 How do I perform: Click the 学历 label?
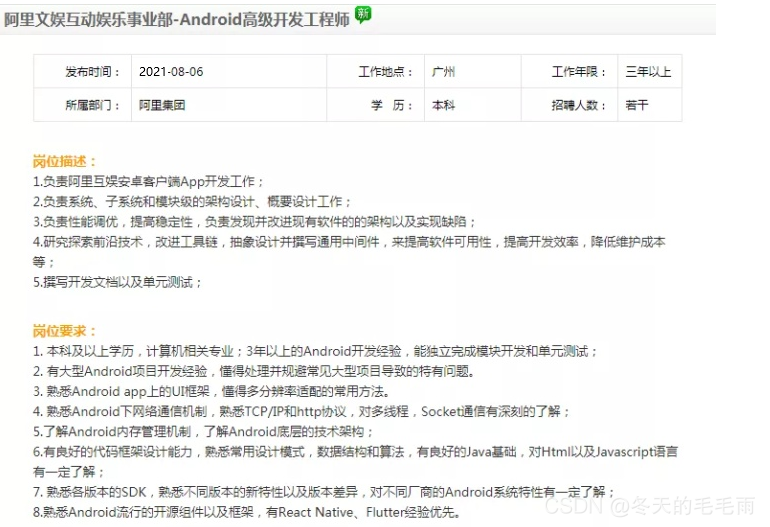(x=391, y=105)
